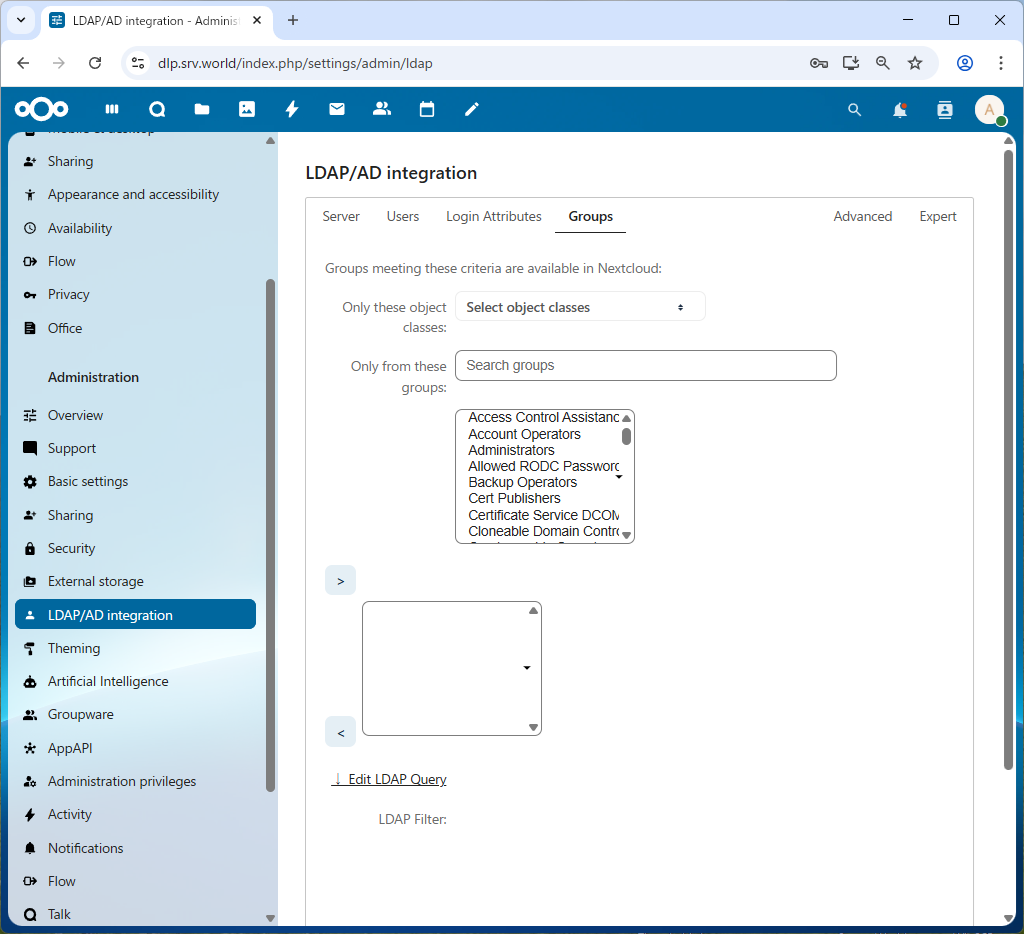Switch to the Users tab

[402, 216]
